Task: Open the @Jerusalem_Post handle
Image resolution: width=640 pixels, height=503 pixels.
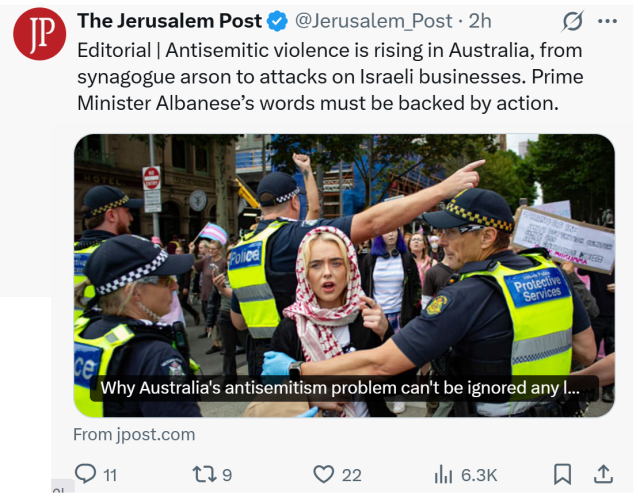Action: (x=373, y=21)
